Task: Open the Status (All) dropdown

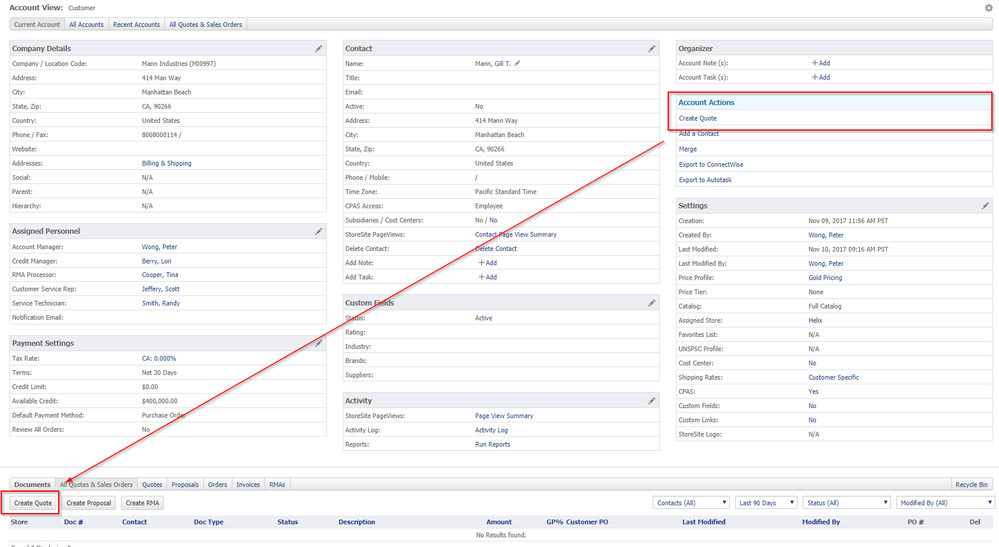Action: tap(846, 503)
